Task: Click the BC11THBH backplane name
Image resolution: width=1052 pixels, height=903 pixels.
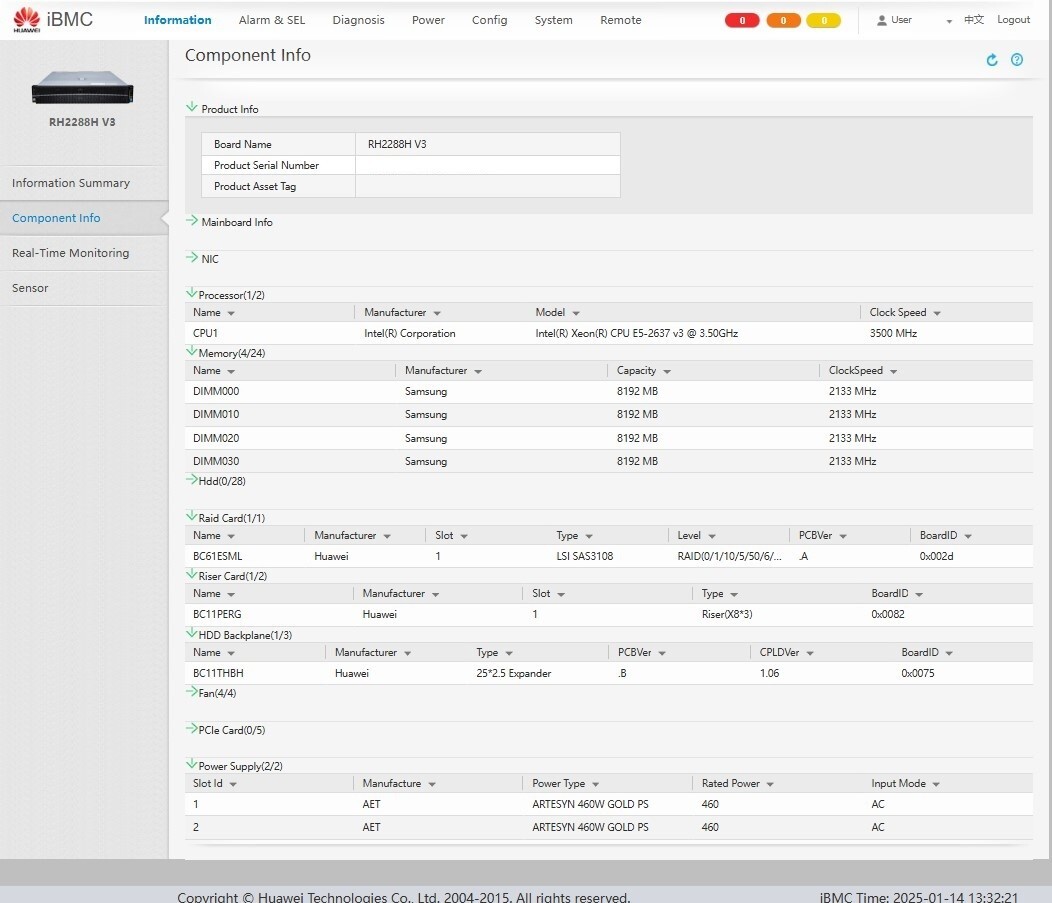Action: pyautogui.click(x=218, y=673)
